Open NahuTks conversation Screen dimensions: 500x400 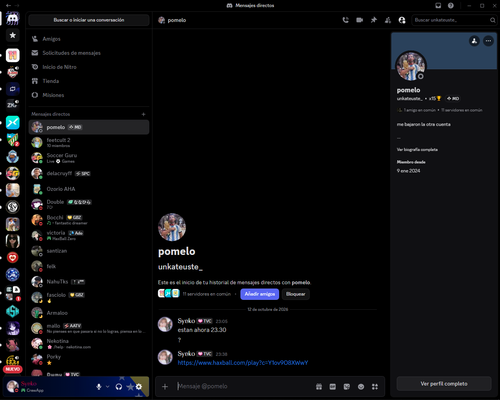pos(89,282)
